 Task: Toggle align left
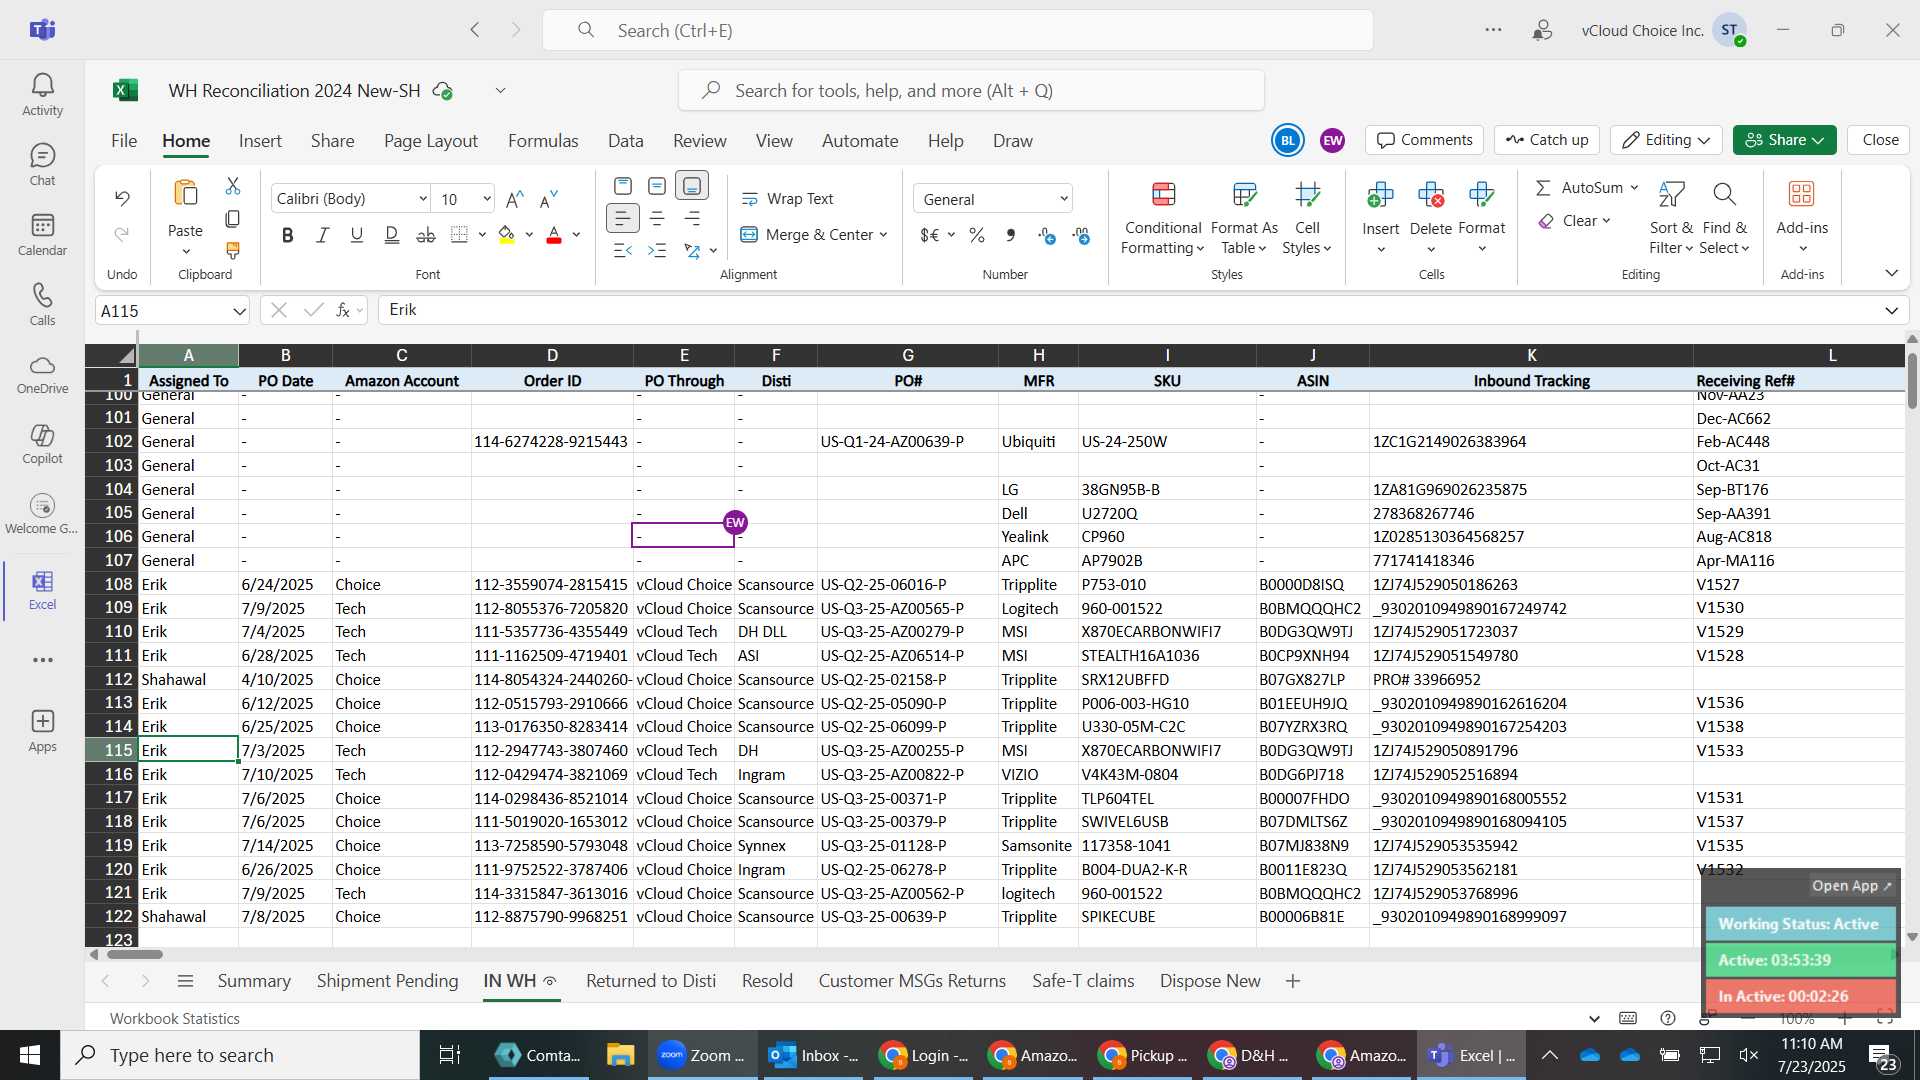click(622, 218)
